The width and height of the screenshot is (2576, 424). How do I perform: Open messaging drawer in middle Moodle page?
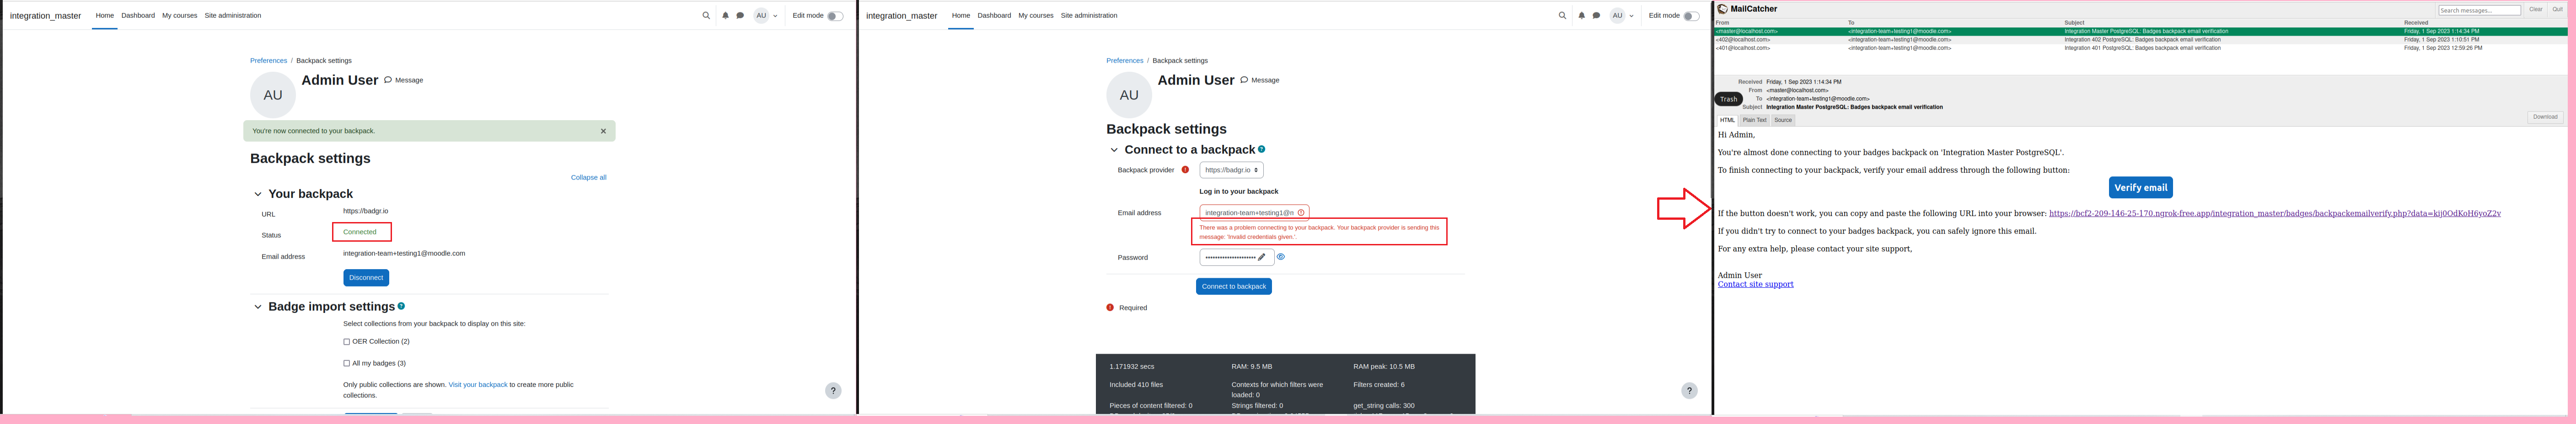click(x=1596, y=16)
